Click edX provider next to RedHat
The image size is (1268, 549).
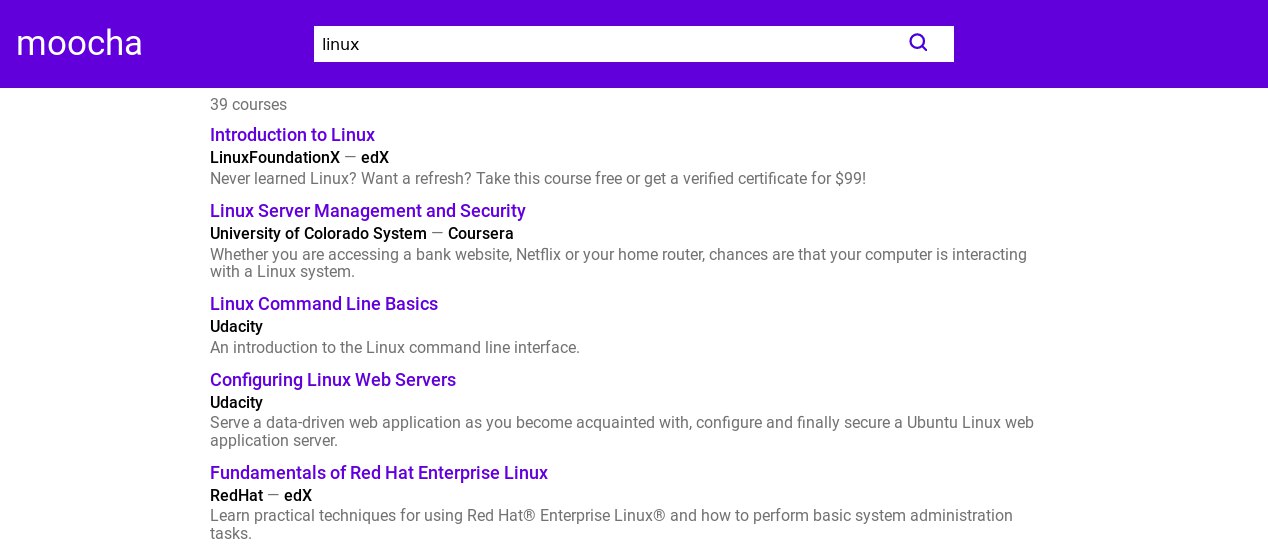[x=298, y=496]
